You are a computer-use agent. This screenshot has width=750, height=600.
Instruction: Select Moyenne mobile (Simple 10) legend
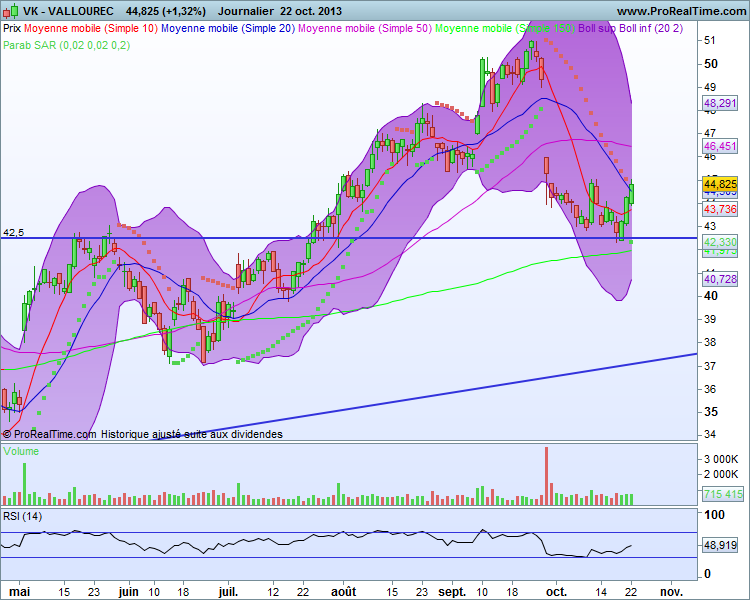pyautogui.click(x=91, y=28)
